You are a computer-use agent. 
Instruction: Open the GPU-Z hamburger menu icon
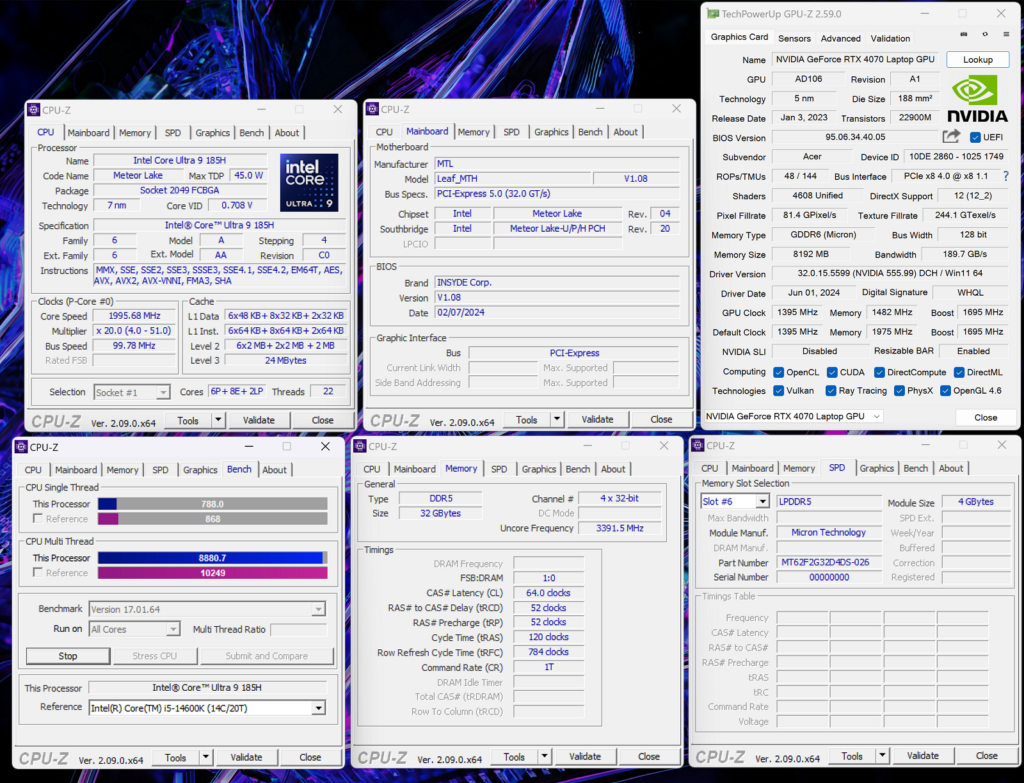coord(1006,35)
